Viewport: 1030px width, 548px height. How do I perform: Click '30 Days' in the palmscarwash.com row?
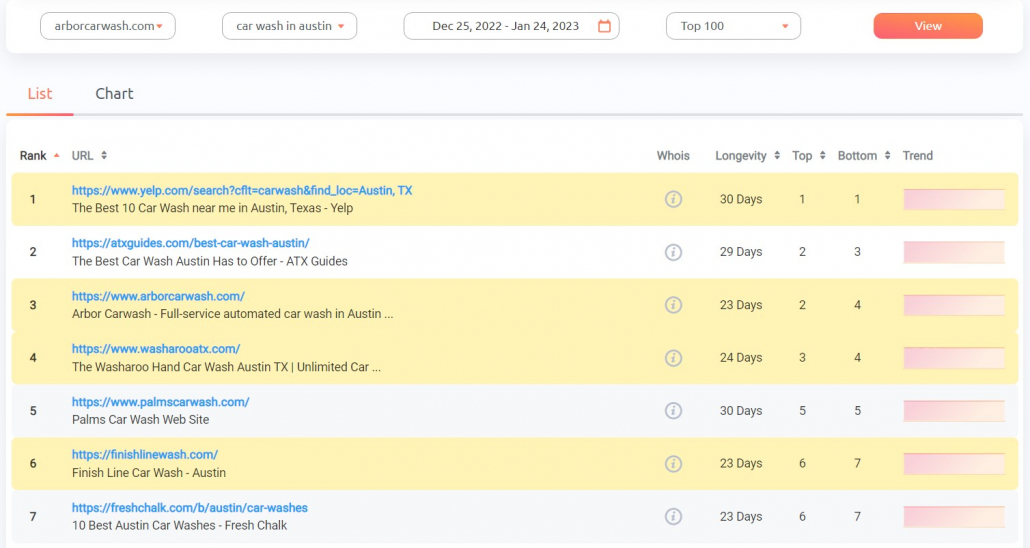(740, 411)
